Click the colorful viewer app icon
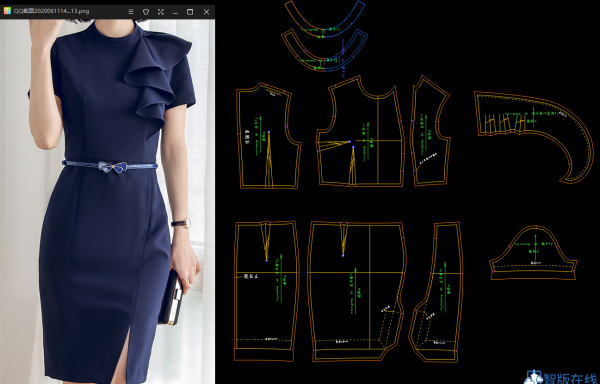The width and height of the screenshot is (600, 384). [x=7, y=11]
